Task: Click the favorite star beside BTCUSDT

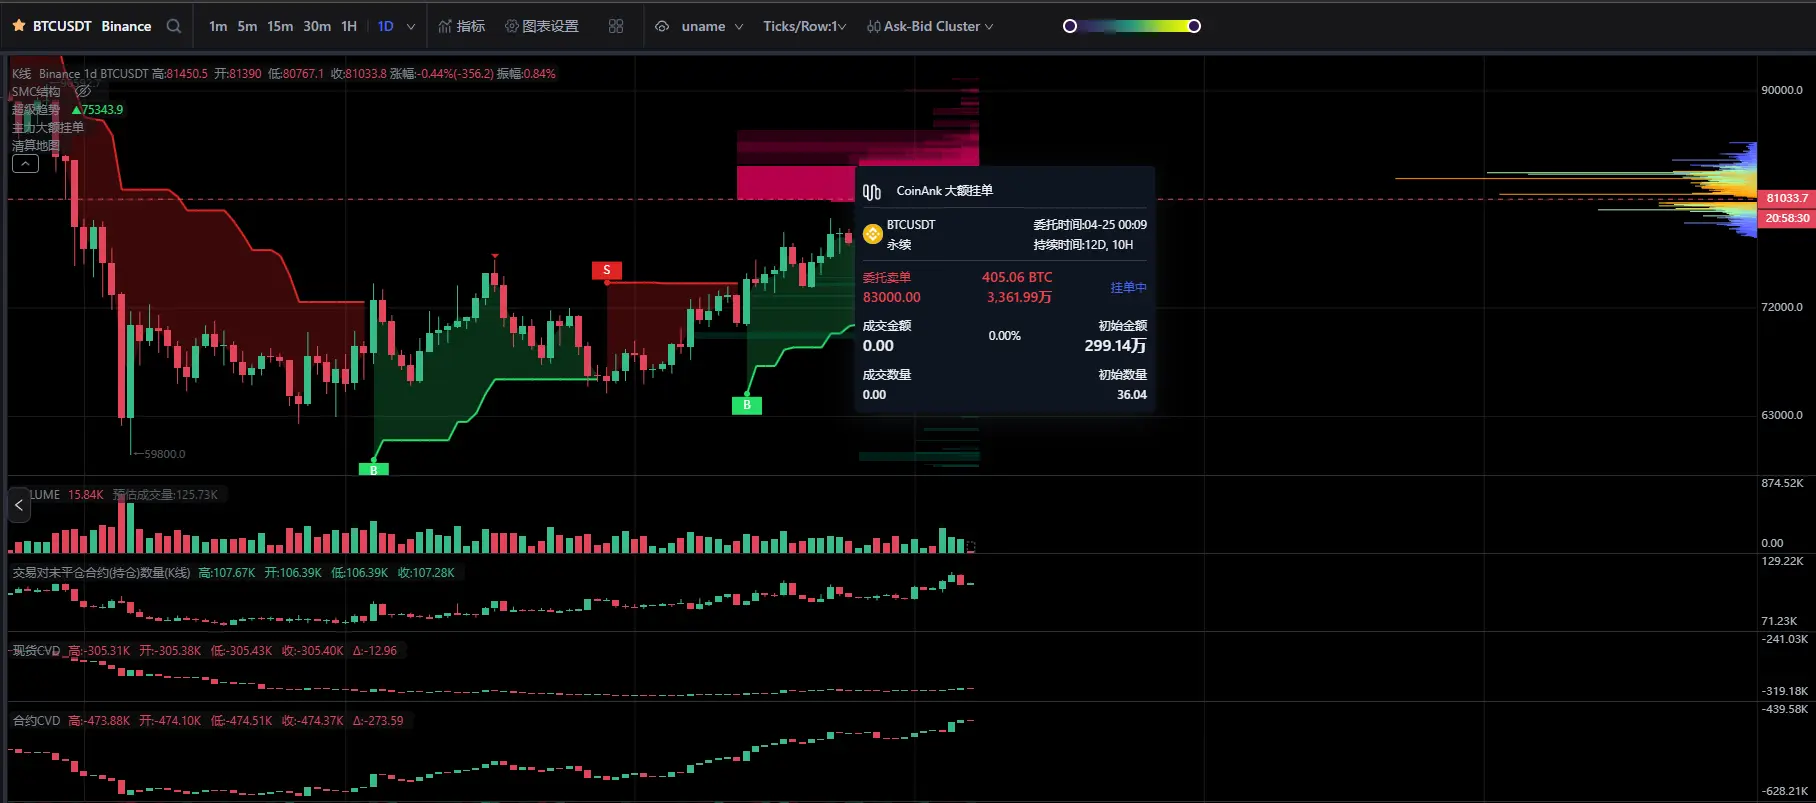Action: click(18, 26)
